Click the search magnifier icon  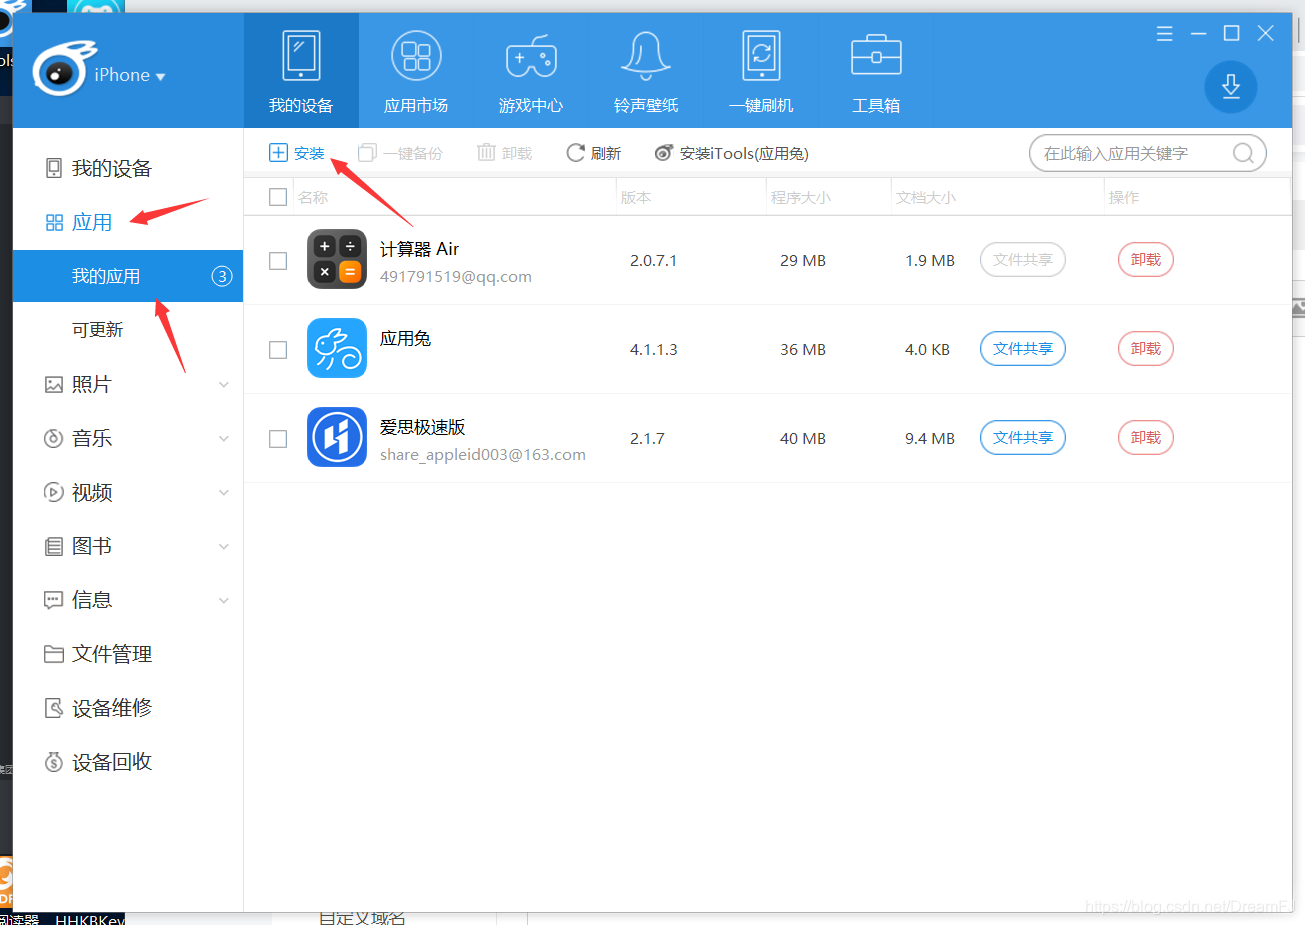point(1243,153)
